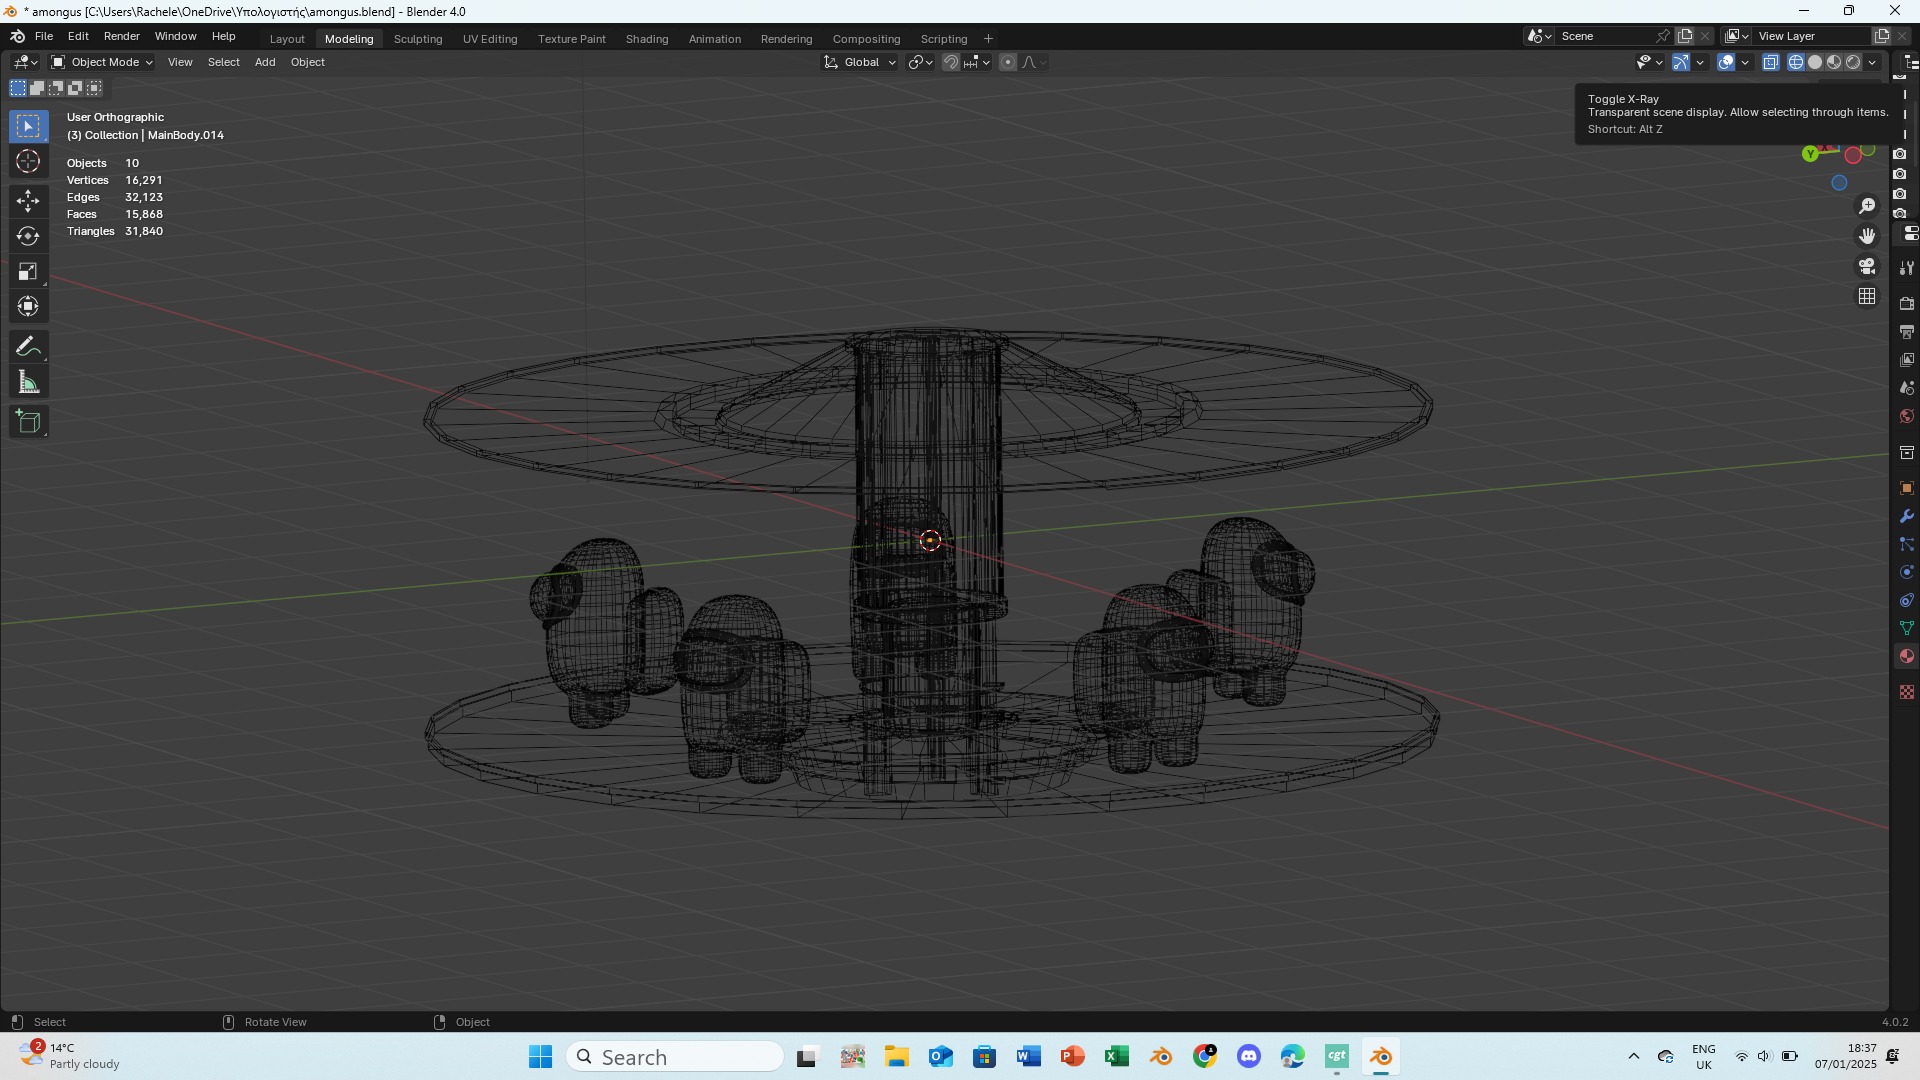Open the snapping options dropdown

coord(977,62)
